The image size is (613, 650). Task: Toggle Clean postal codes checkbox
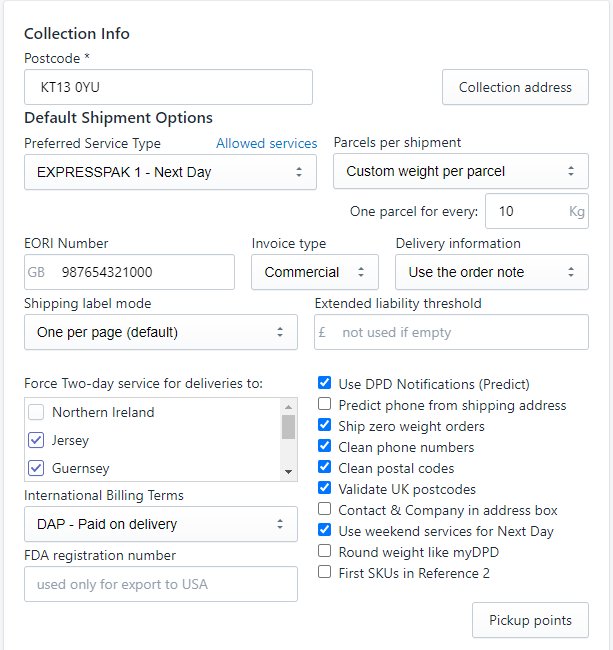325,467
